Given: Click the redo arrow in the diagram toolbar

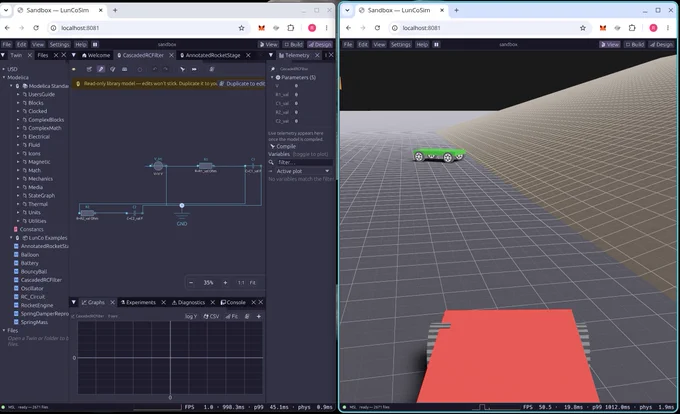Looking at the screenshot, I should [165, 69].
